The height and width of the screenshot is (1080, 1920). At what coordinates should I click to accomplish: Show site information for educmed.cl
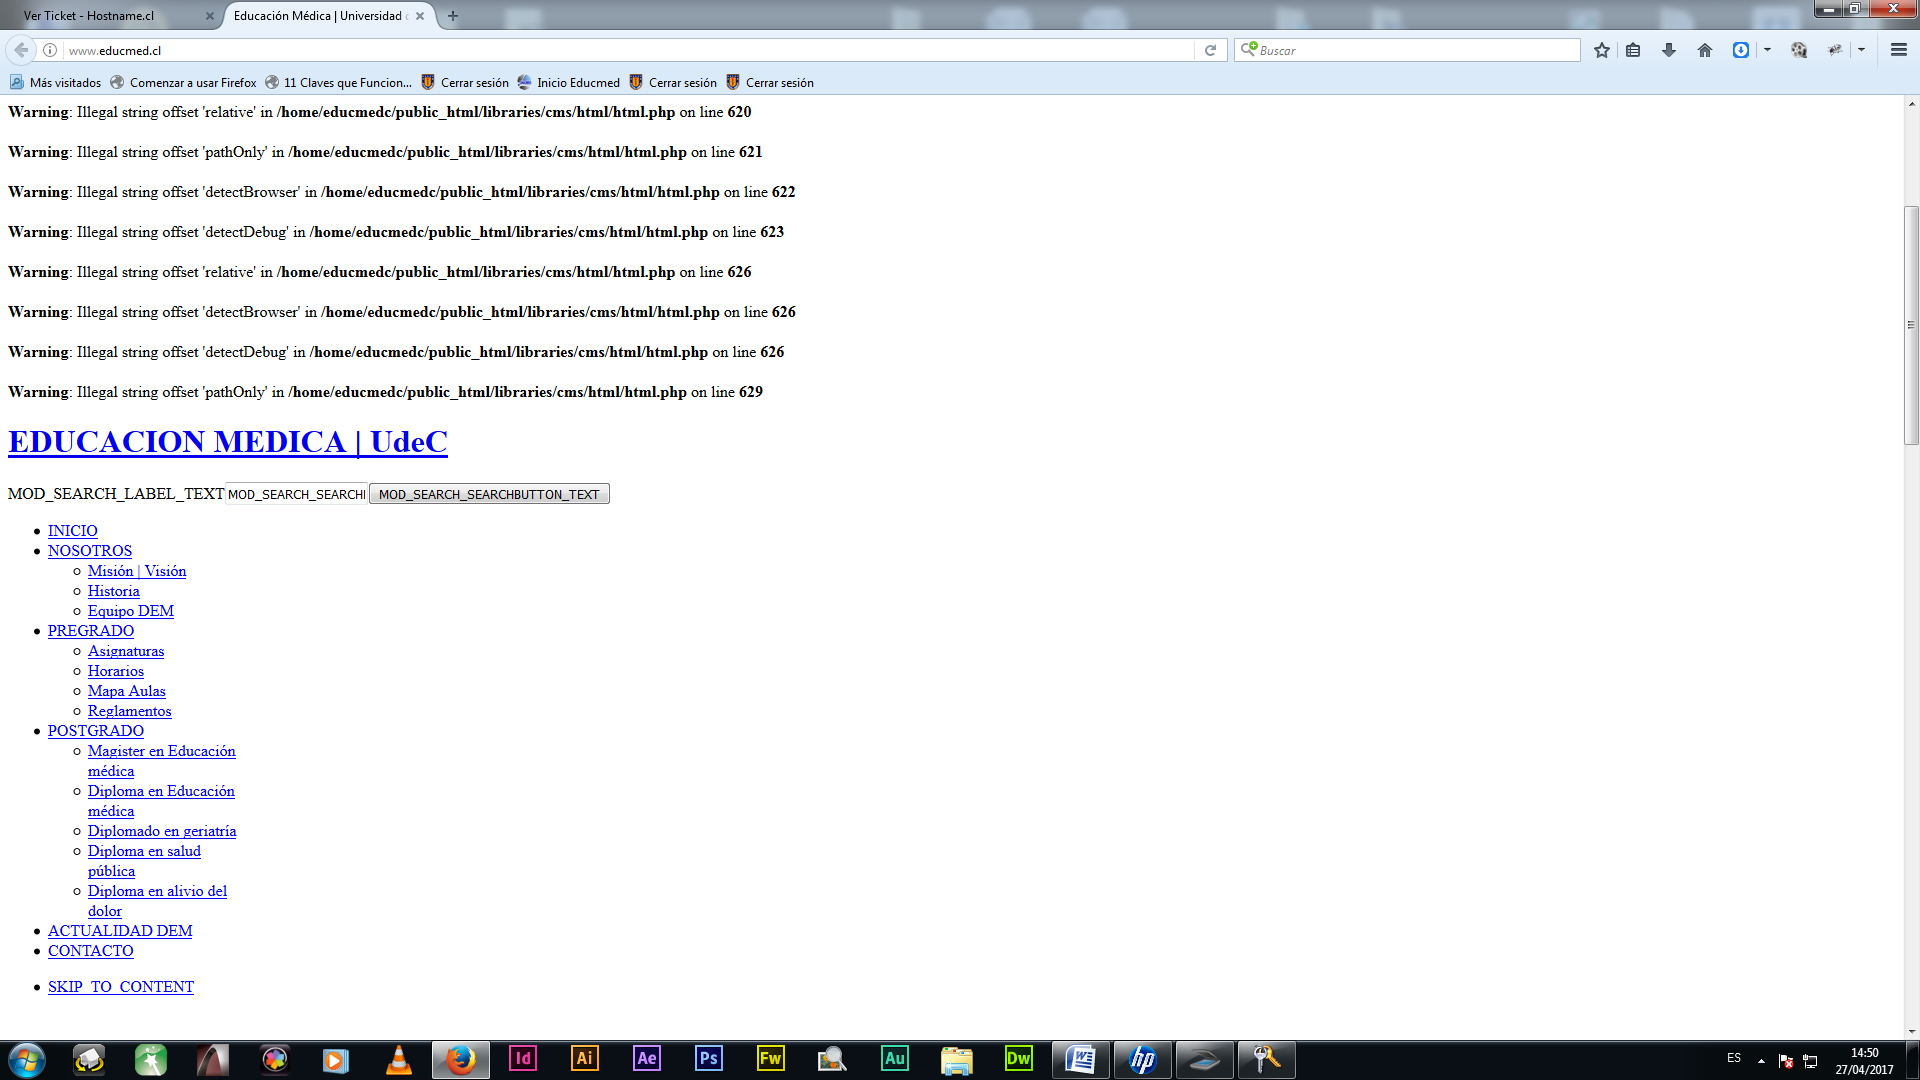click(50, 50)
